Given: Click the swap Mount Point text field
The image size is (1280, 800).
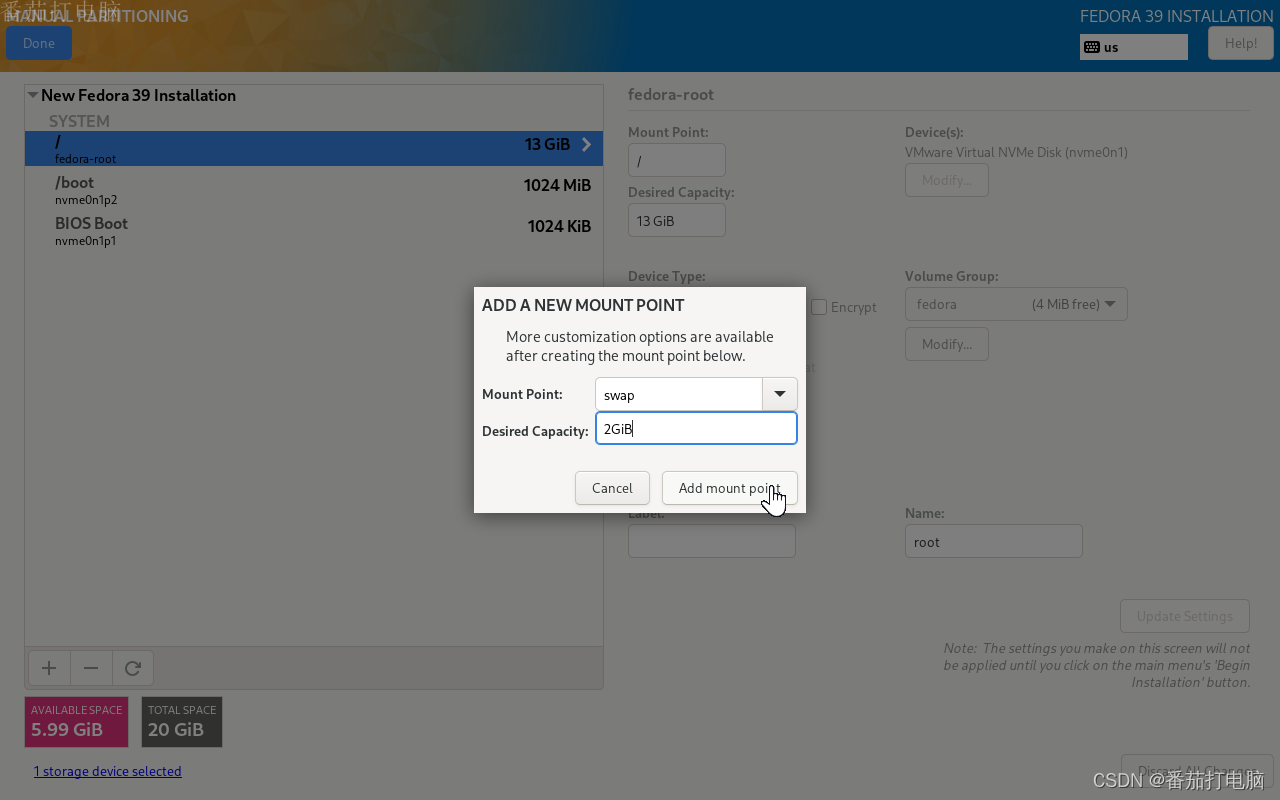Looking at the screenshot, I should (x=679, y=394).
